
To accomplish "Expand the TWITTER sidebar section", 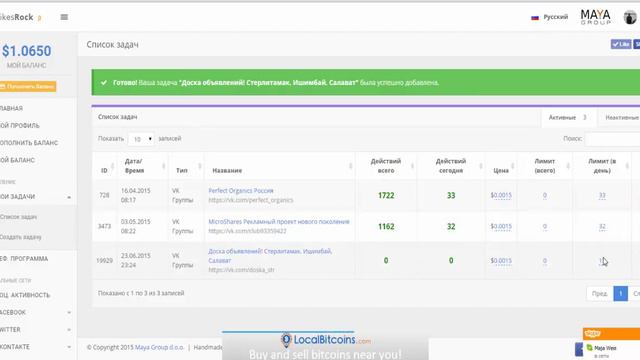I will coord(69,330).
